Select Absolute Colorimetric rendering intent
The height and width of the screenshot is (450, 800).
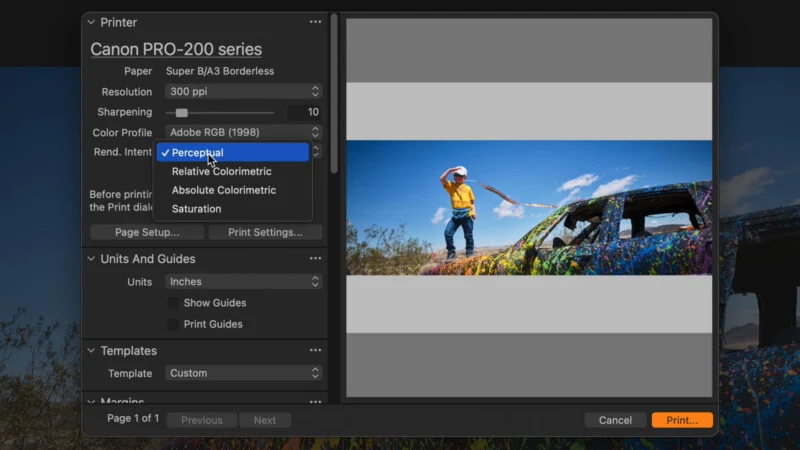tap(233, 190)
